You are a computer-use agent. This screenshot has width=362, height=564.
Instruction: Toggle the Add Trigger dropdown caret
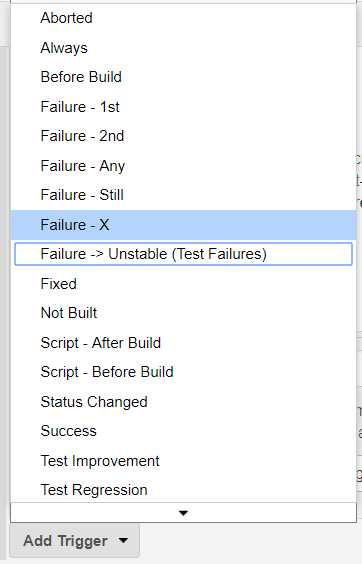[123, 540]
